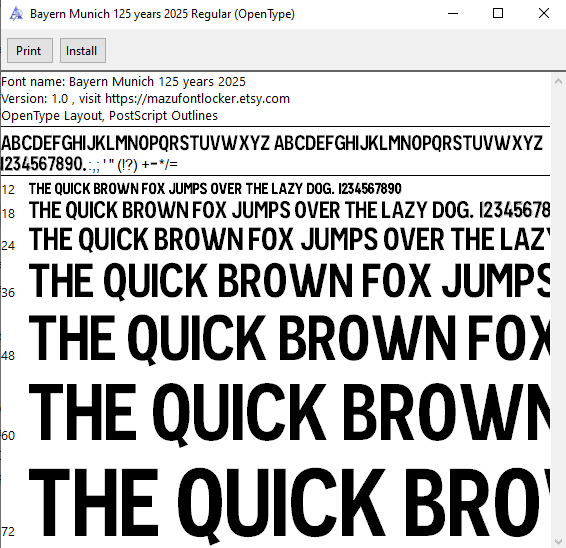
Task: Click the 72 point size label
Action: coord(8,532)
